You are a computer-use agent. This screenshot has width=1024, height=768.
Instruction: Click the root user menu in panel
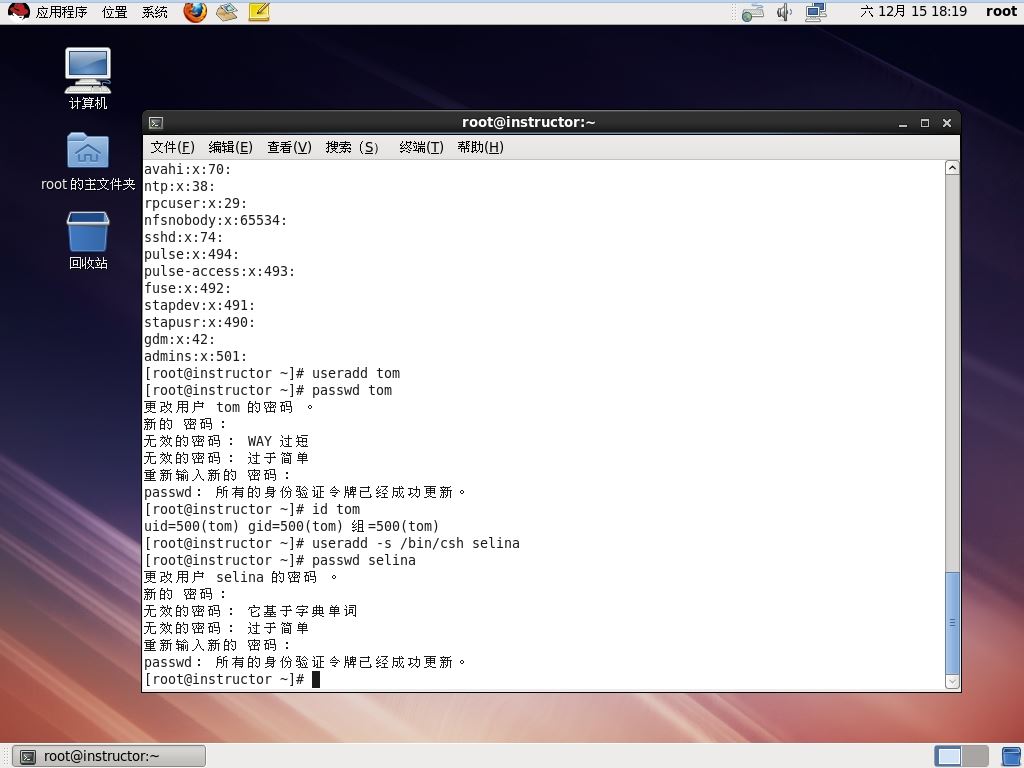pyautogui.click(x=1001, y=11)
